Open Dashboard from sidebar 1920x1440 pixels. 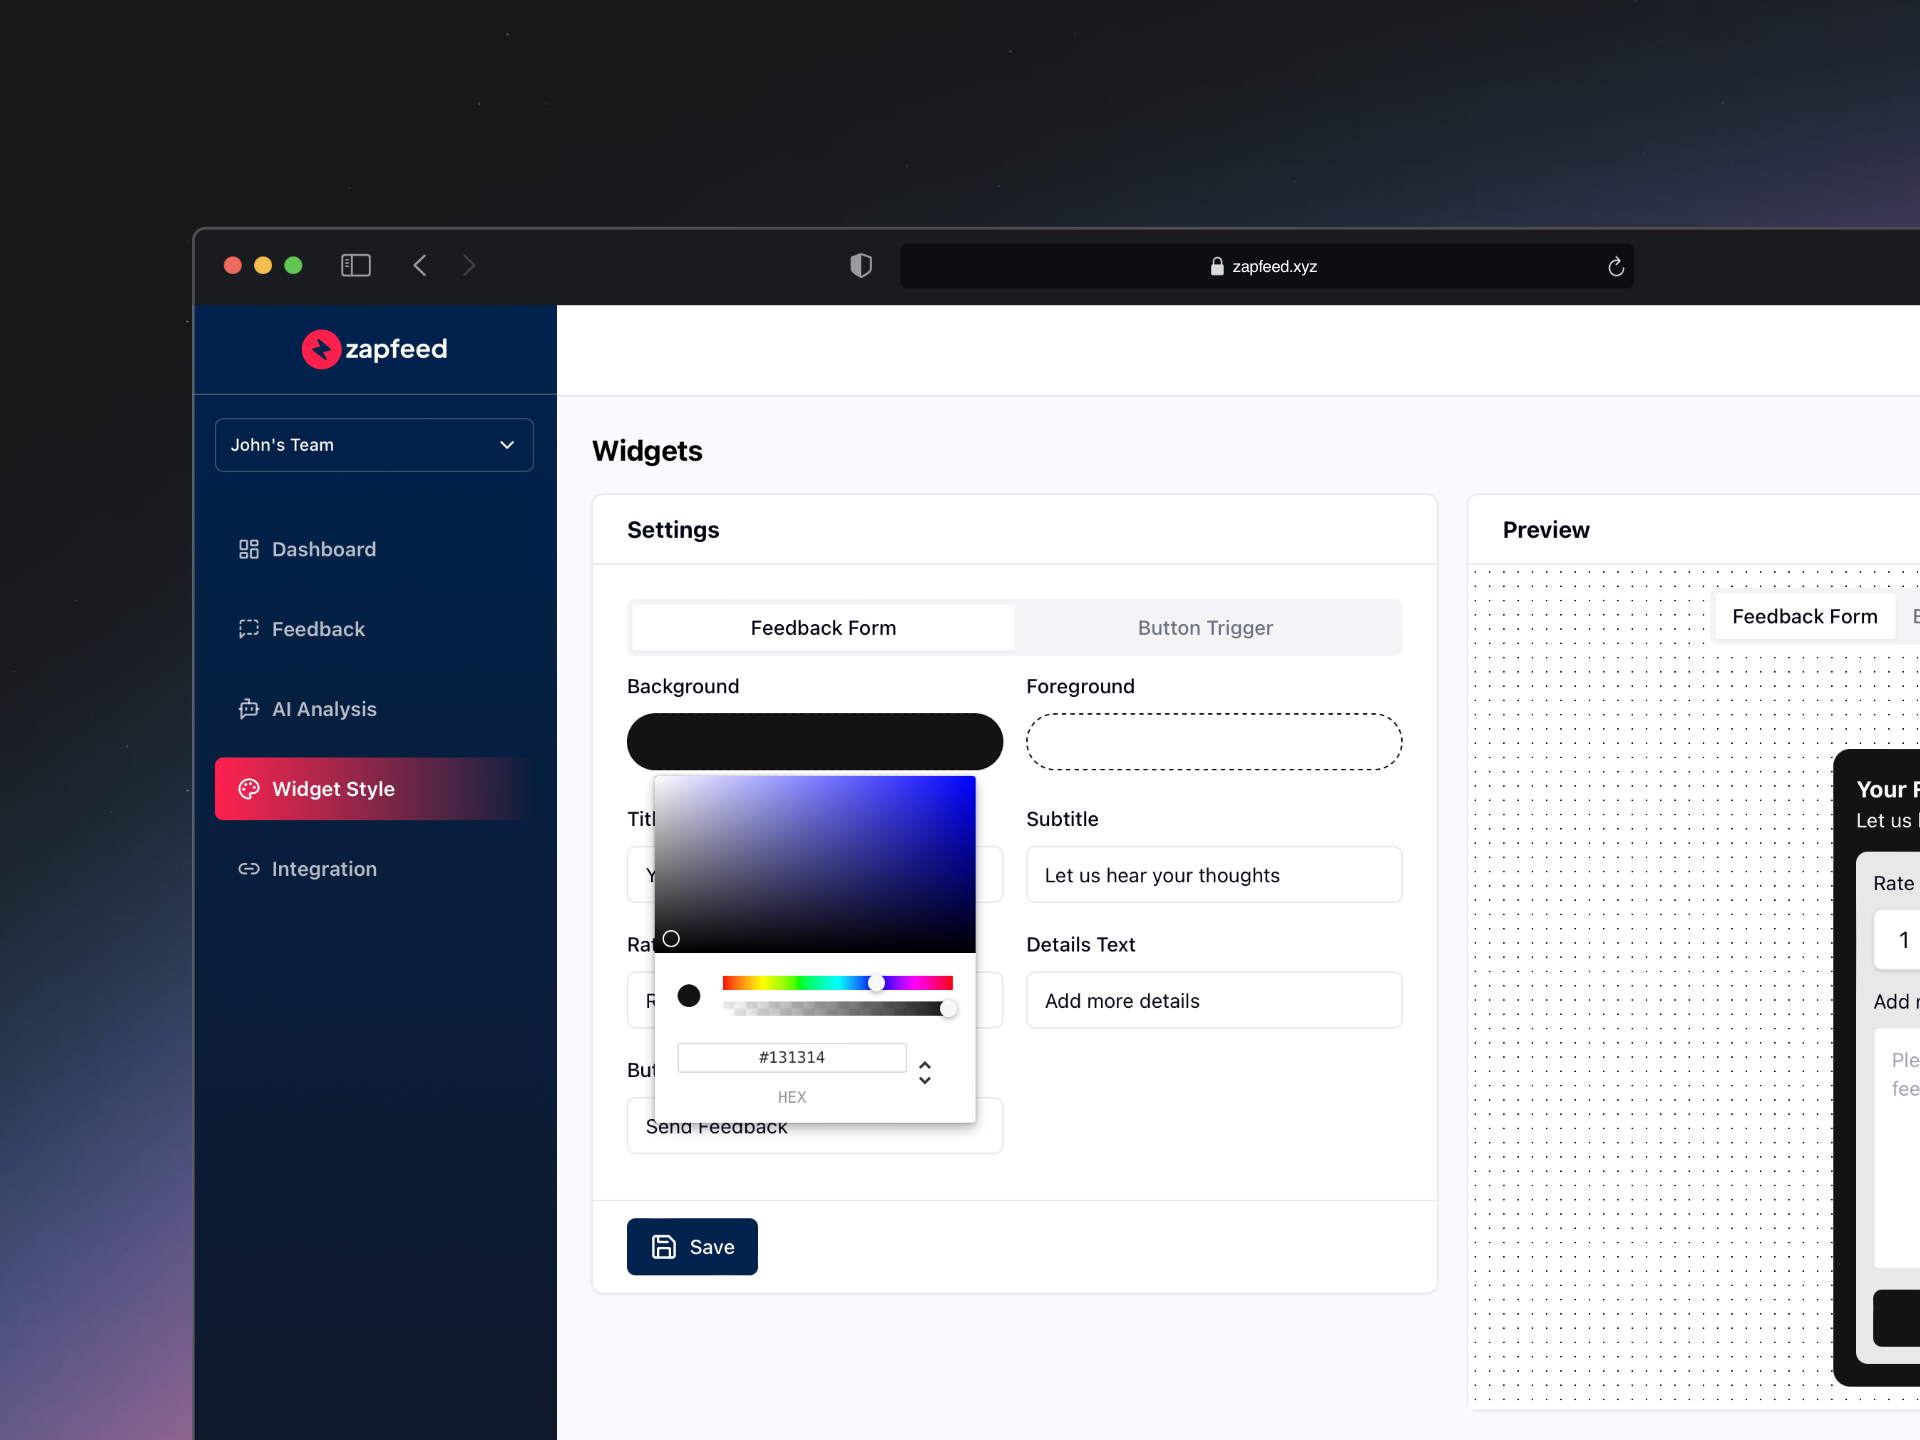pos(323,549)
